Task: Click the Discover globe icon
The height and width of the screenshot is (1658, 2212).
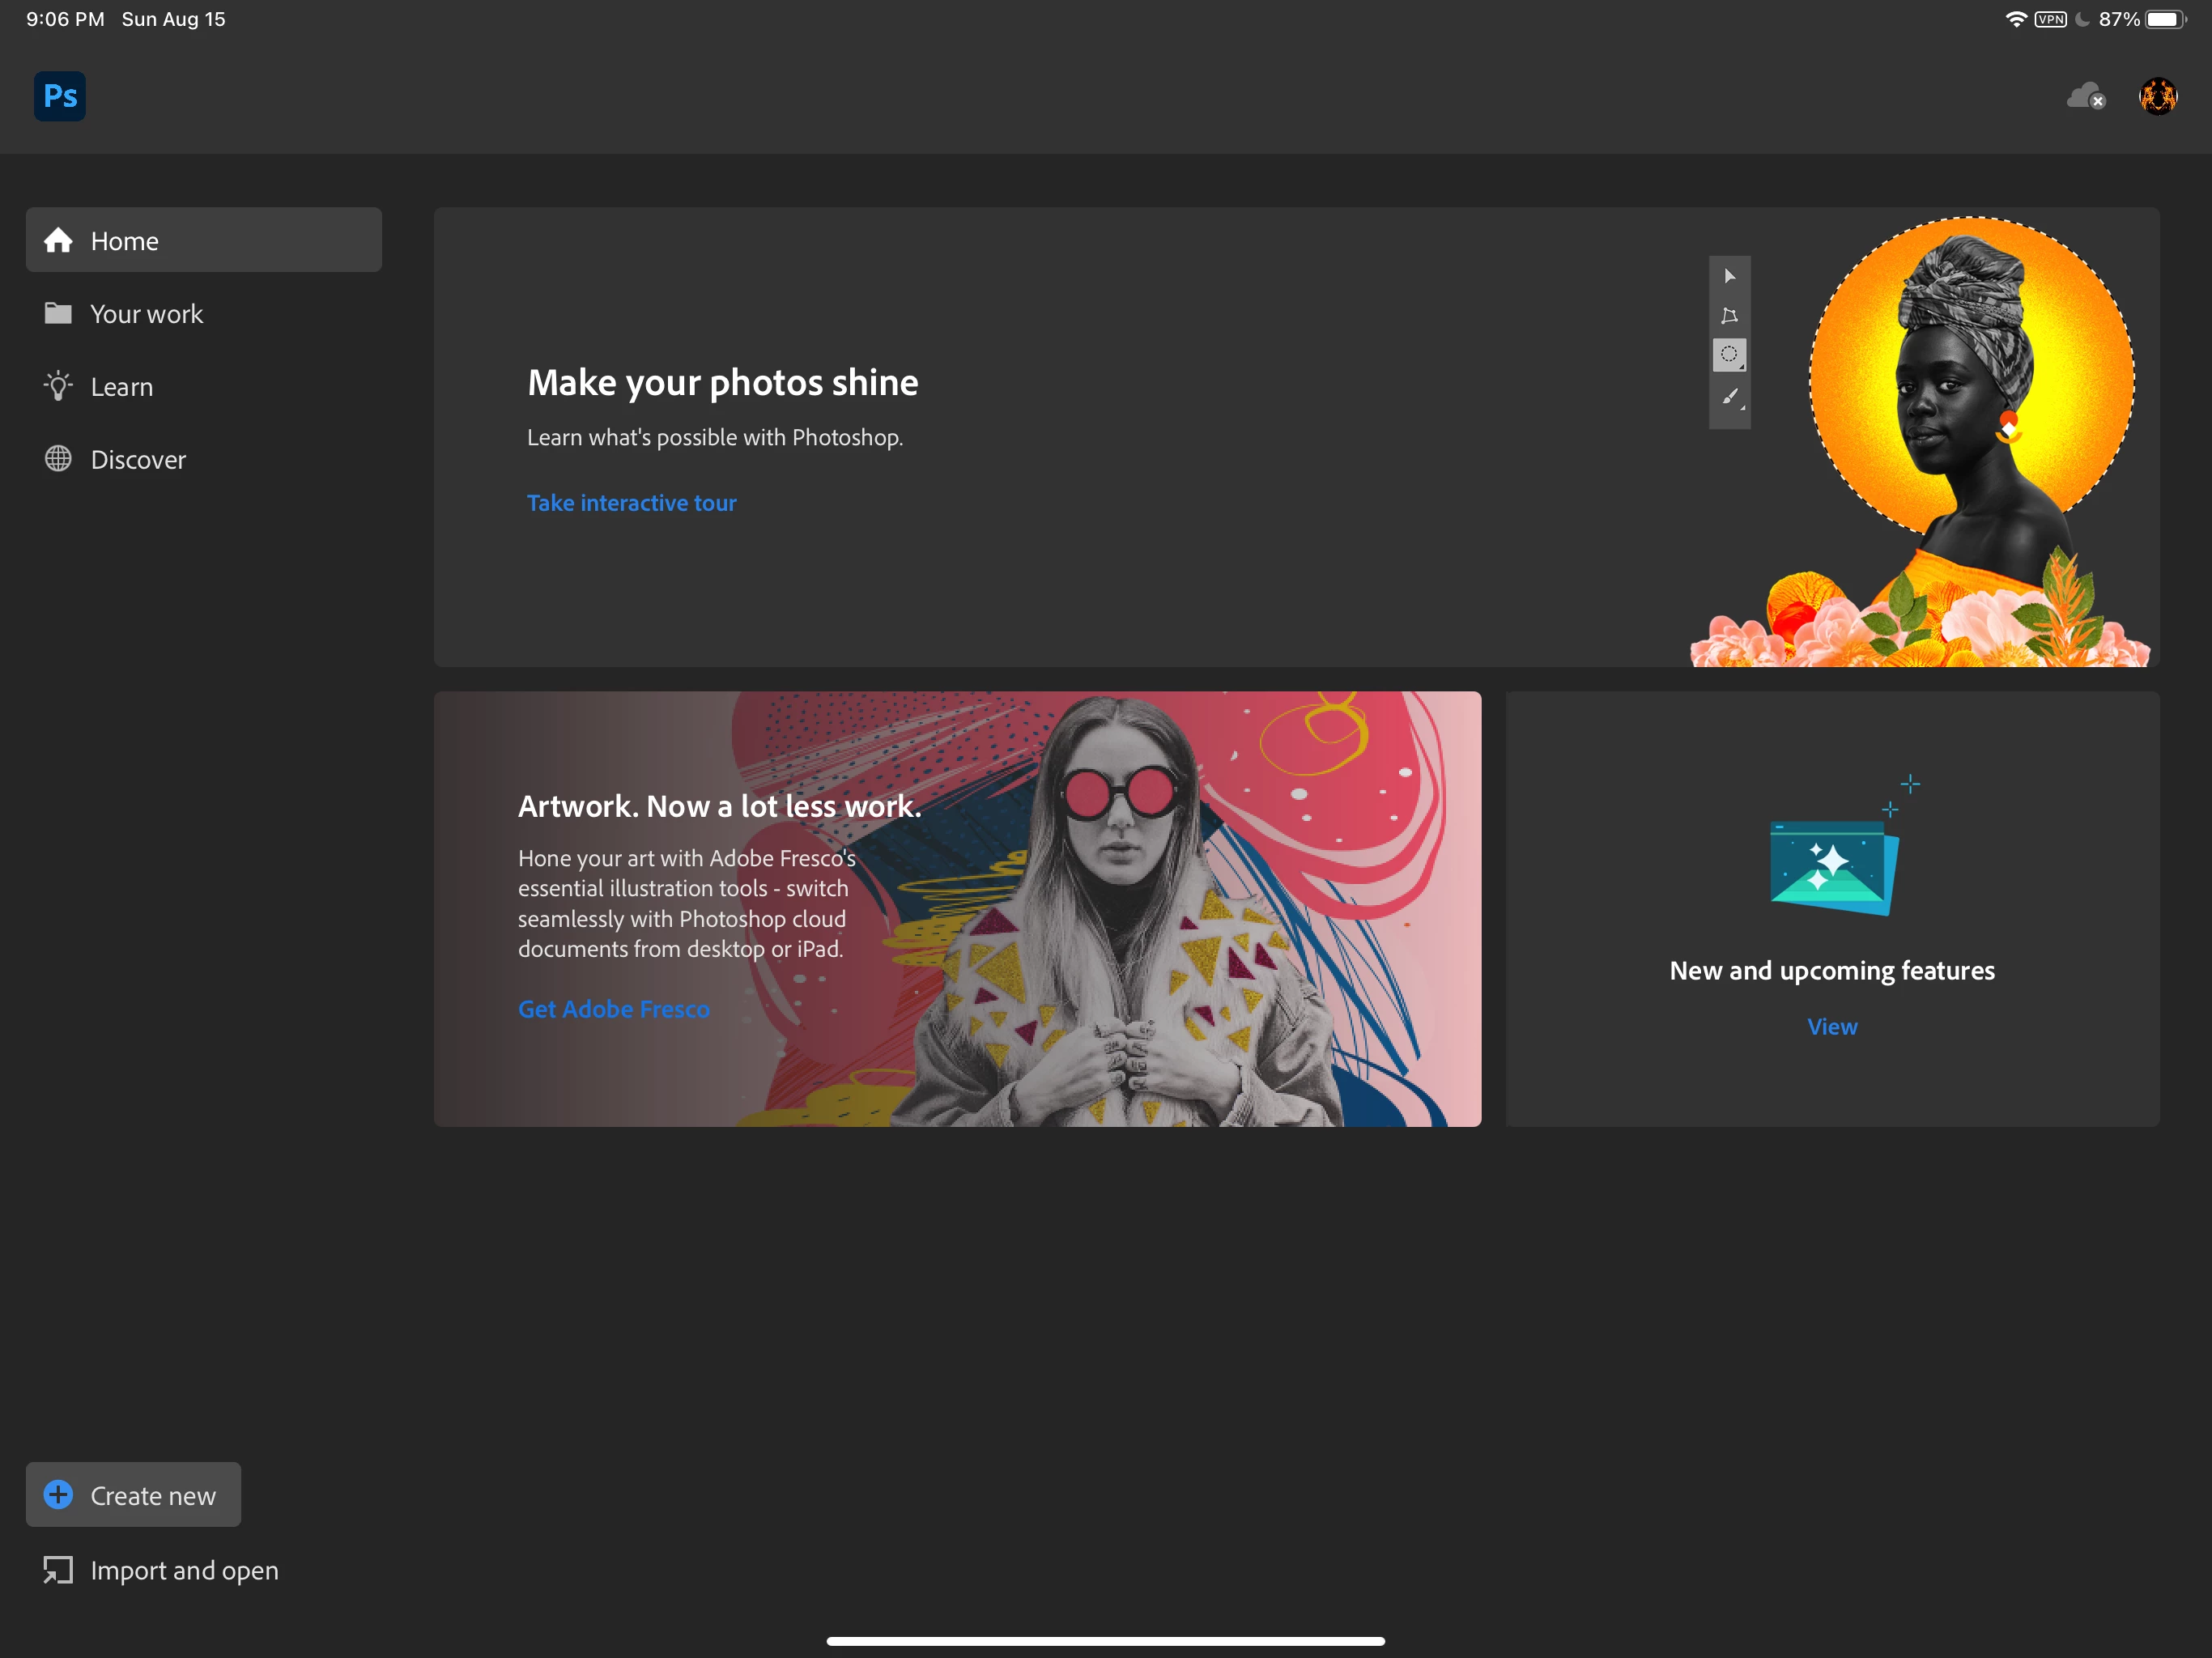Action: 58,459
